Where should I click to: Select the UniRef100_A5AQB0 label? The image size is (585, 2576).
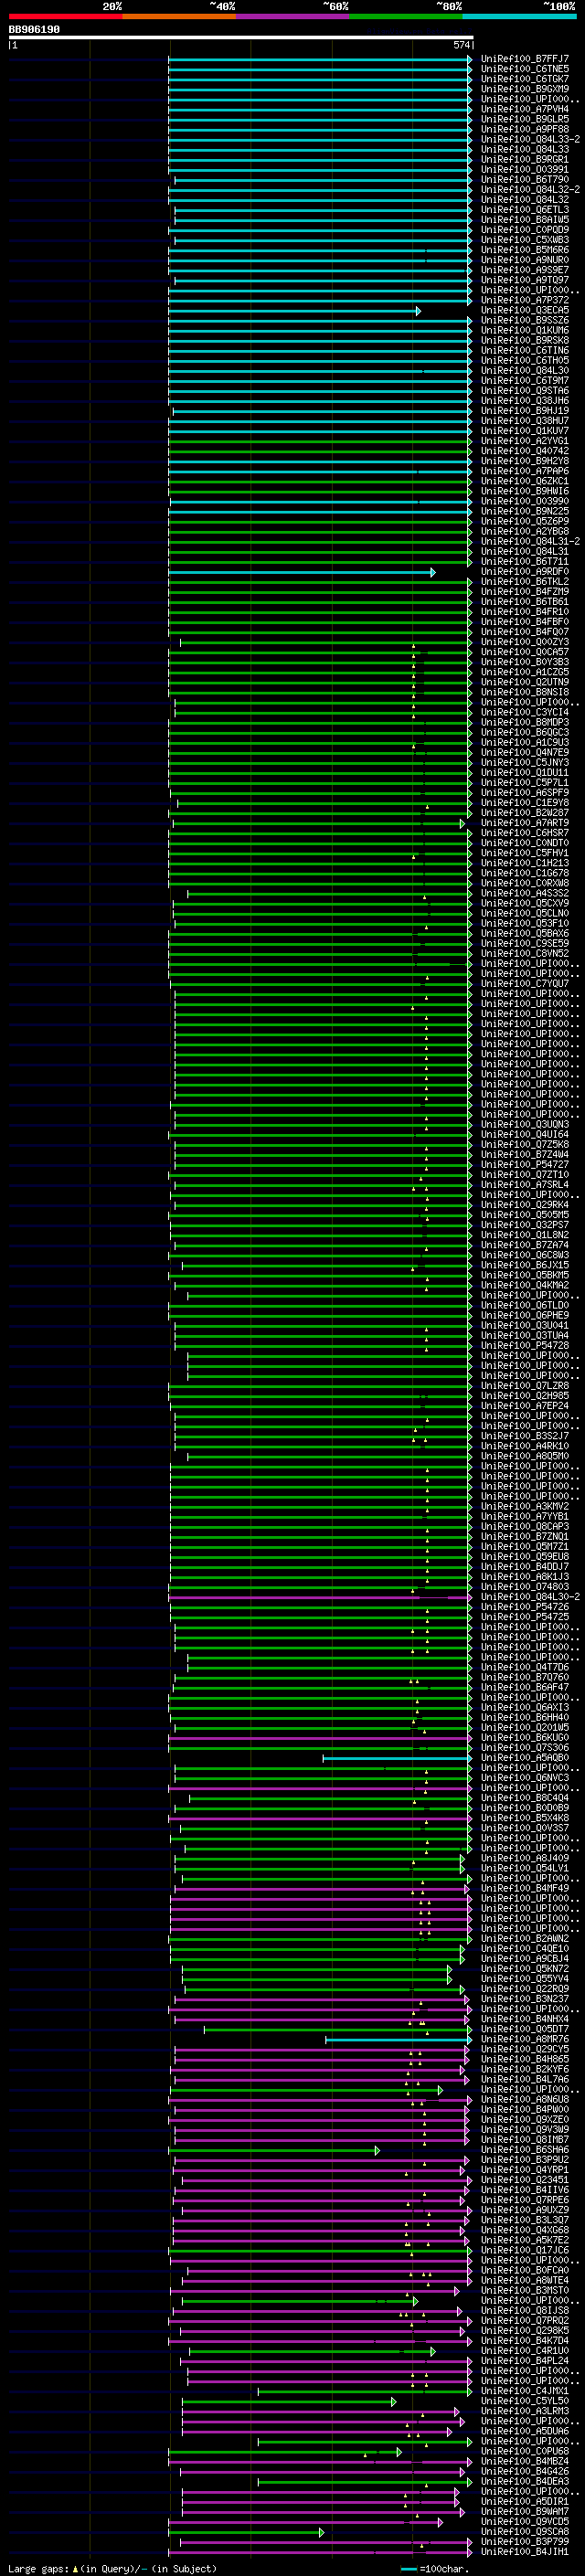(x=525, y=1758)
